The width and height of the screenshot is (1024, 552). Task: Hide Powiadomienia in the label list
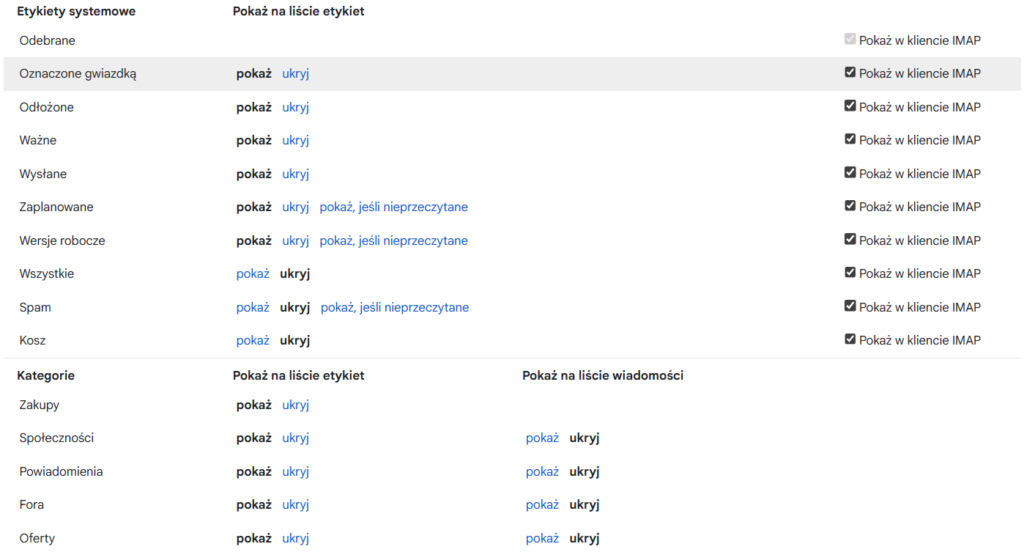pyautogui.click(x=295, y=472)
